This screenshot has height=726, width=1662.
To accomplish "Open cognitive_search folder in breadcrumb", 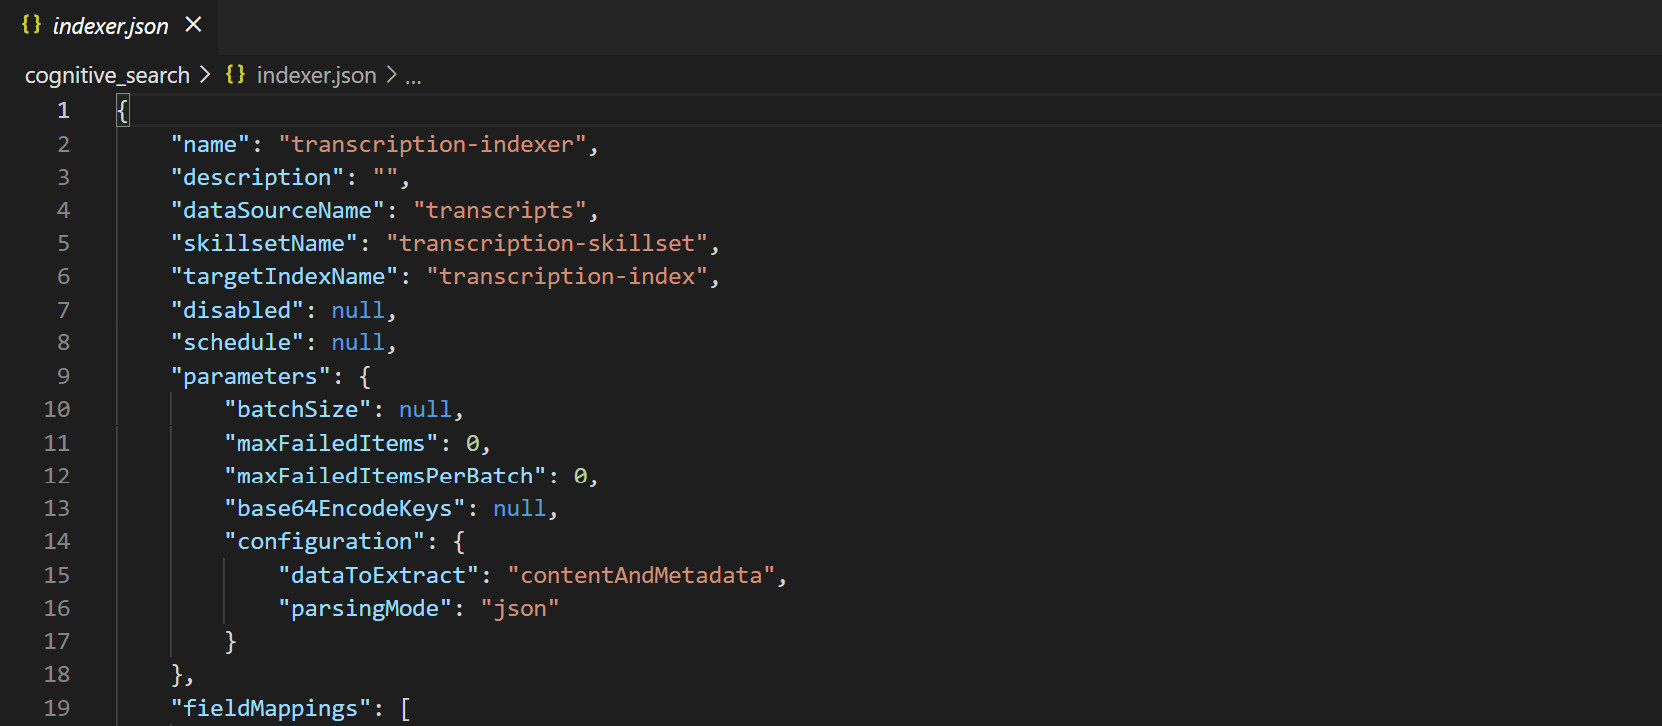I will pos(107,75).
